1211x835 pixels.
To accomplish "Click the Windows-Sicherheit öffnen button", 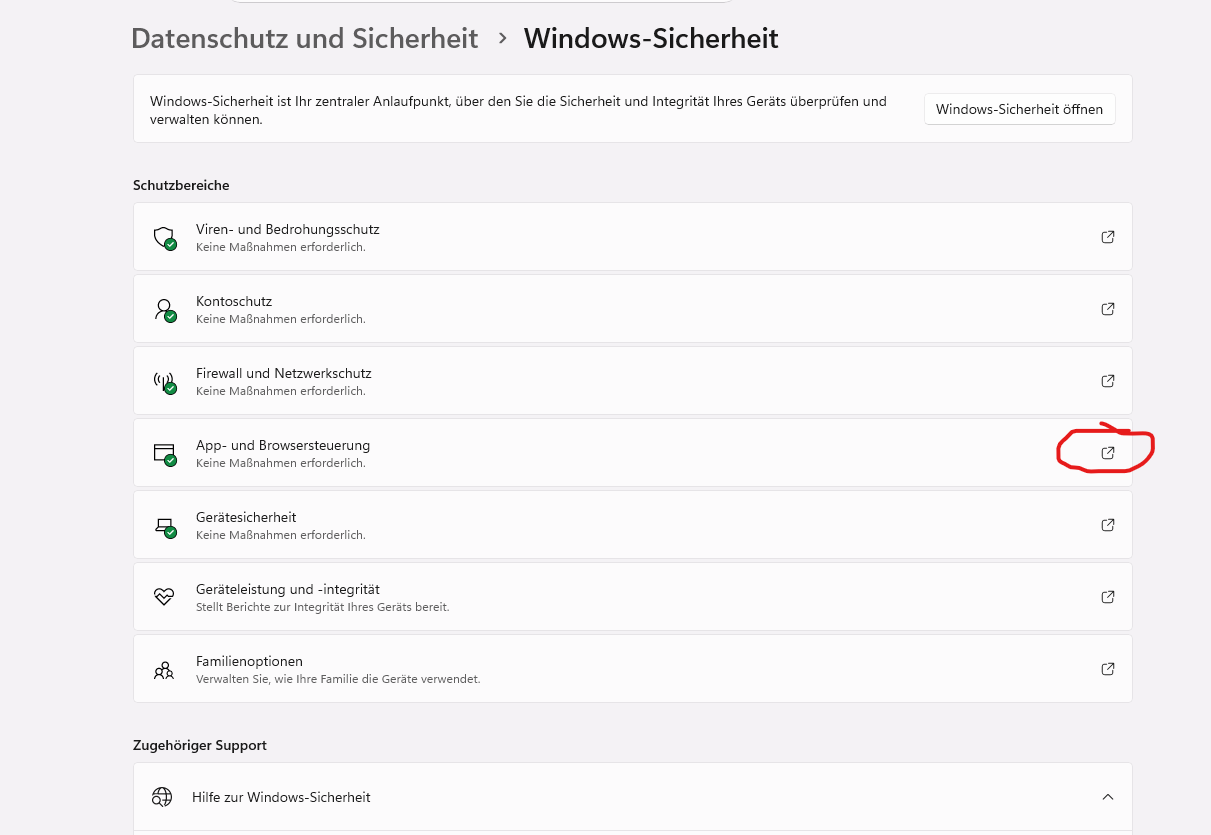I will (1019, 109).
